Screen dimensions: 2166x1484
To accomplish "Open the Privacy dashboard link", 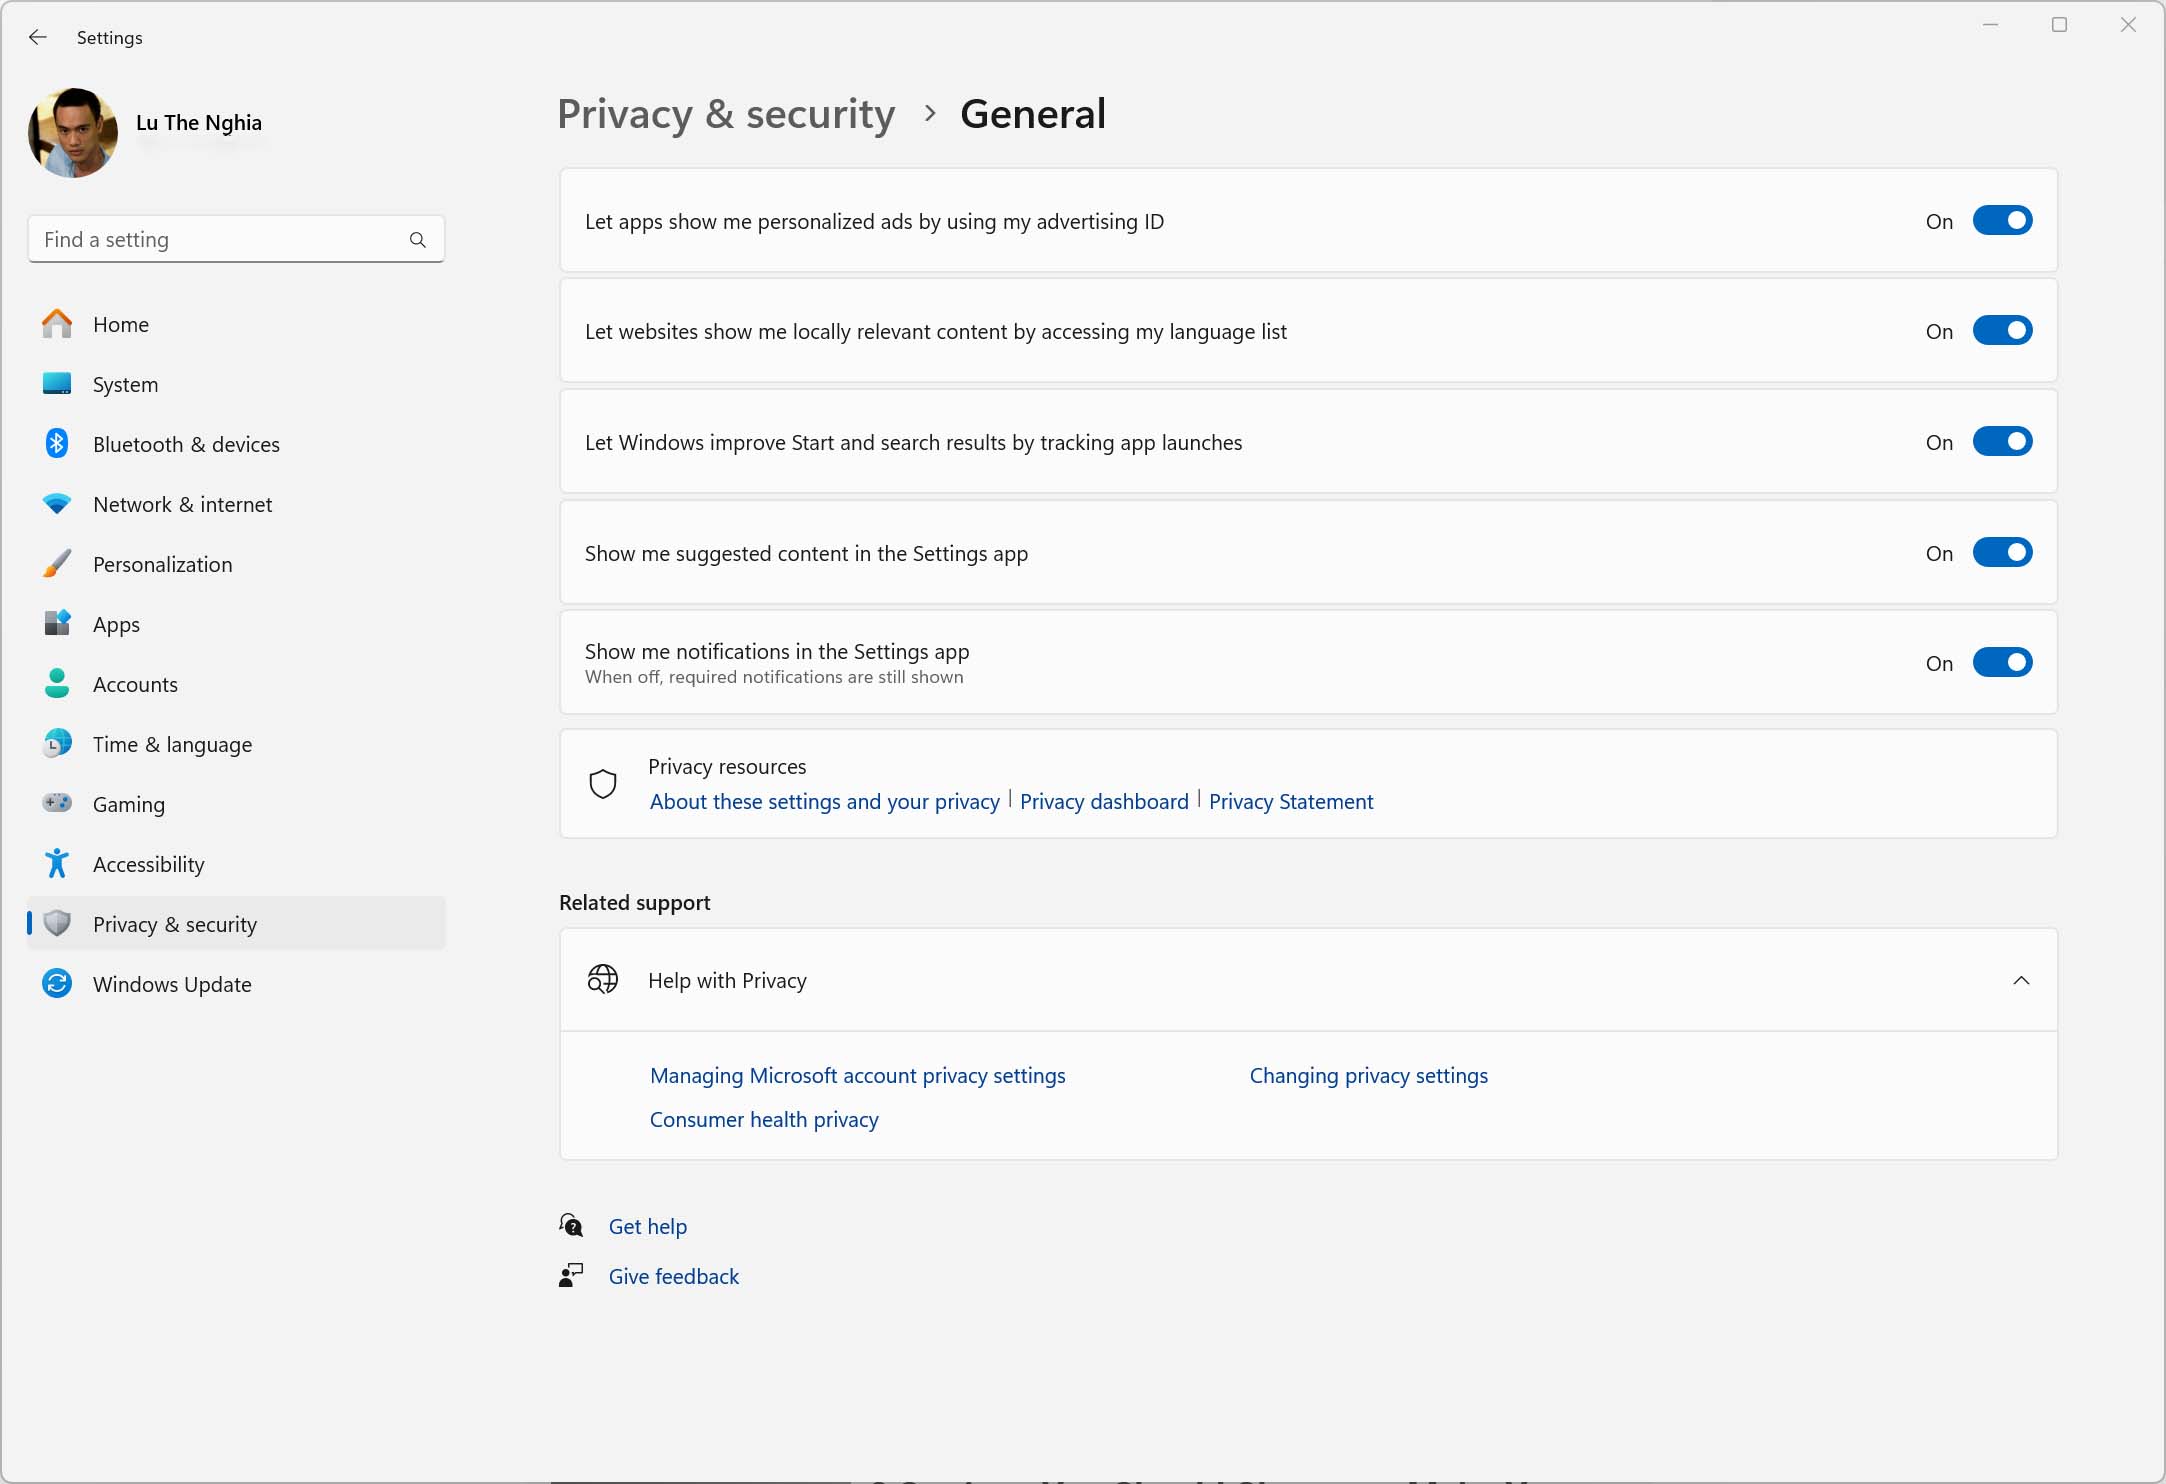I will (1104, 802).
